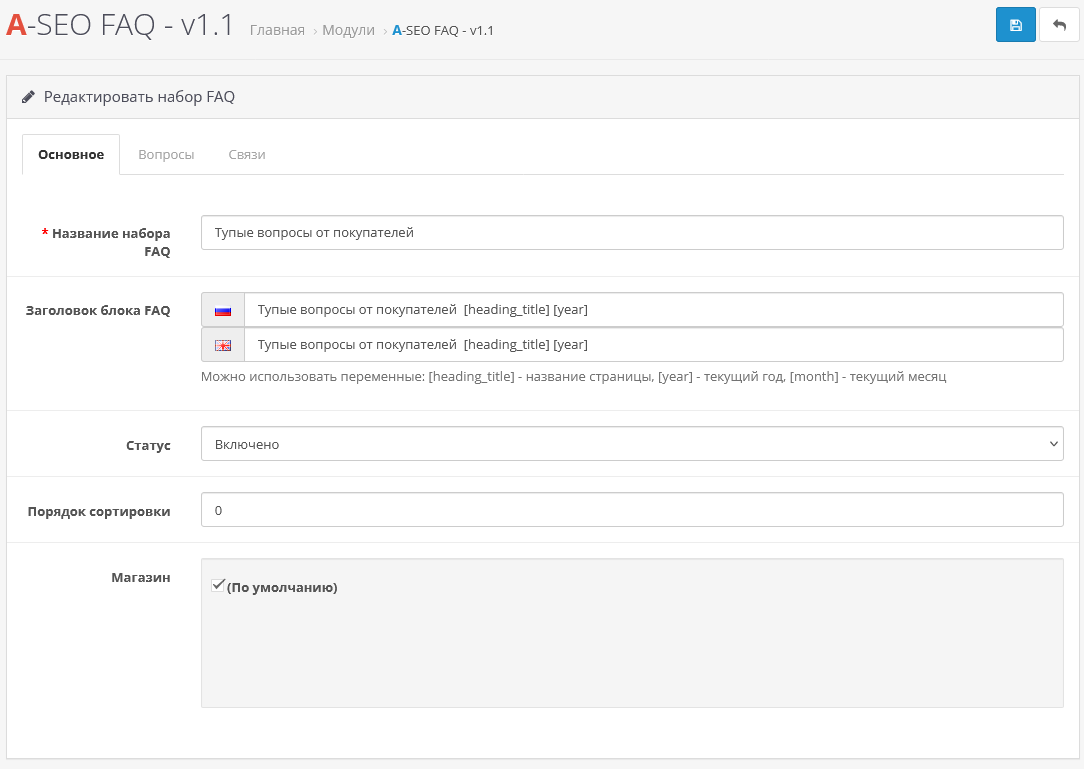Toggle the По умолчанию store checkbox
Screen dimensions: 1084x769
click(x=218, y=585)
